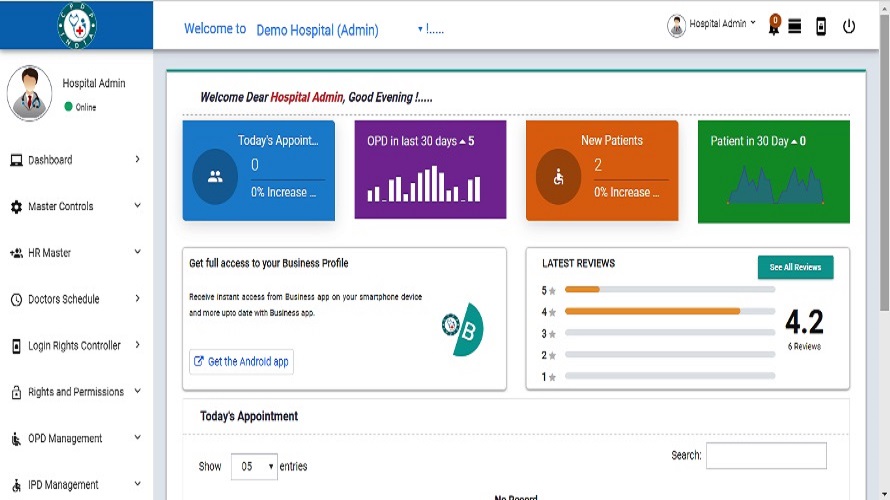
Task: Open the show entries count dropdown
Action: (253, 466)
